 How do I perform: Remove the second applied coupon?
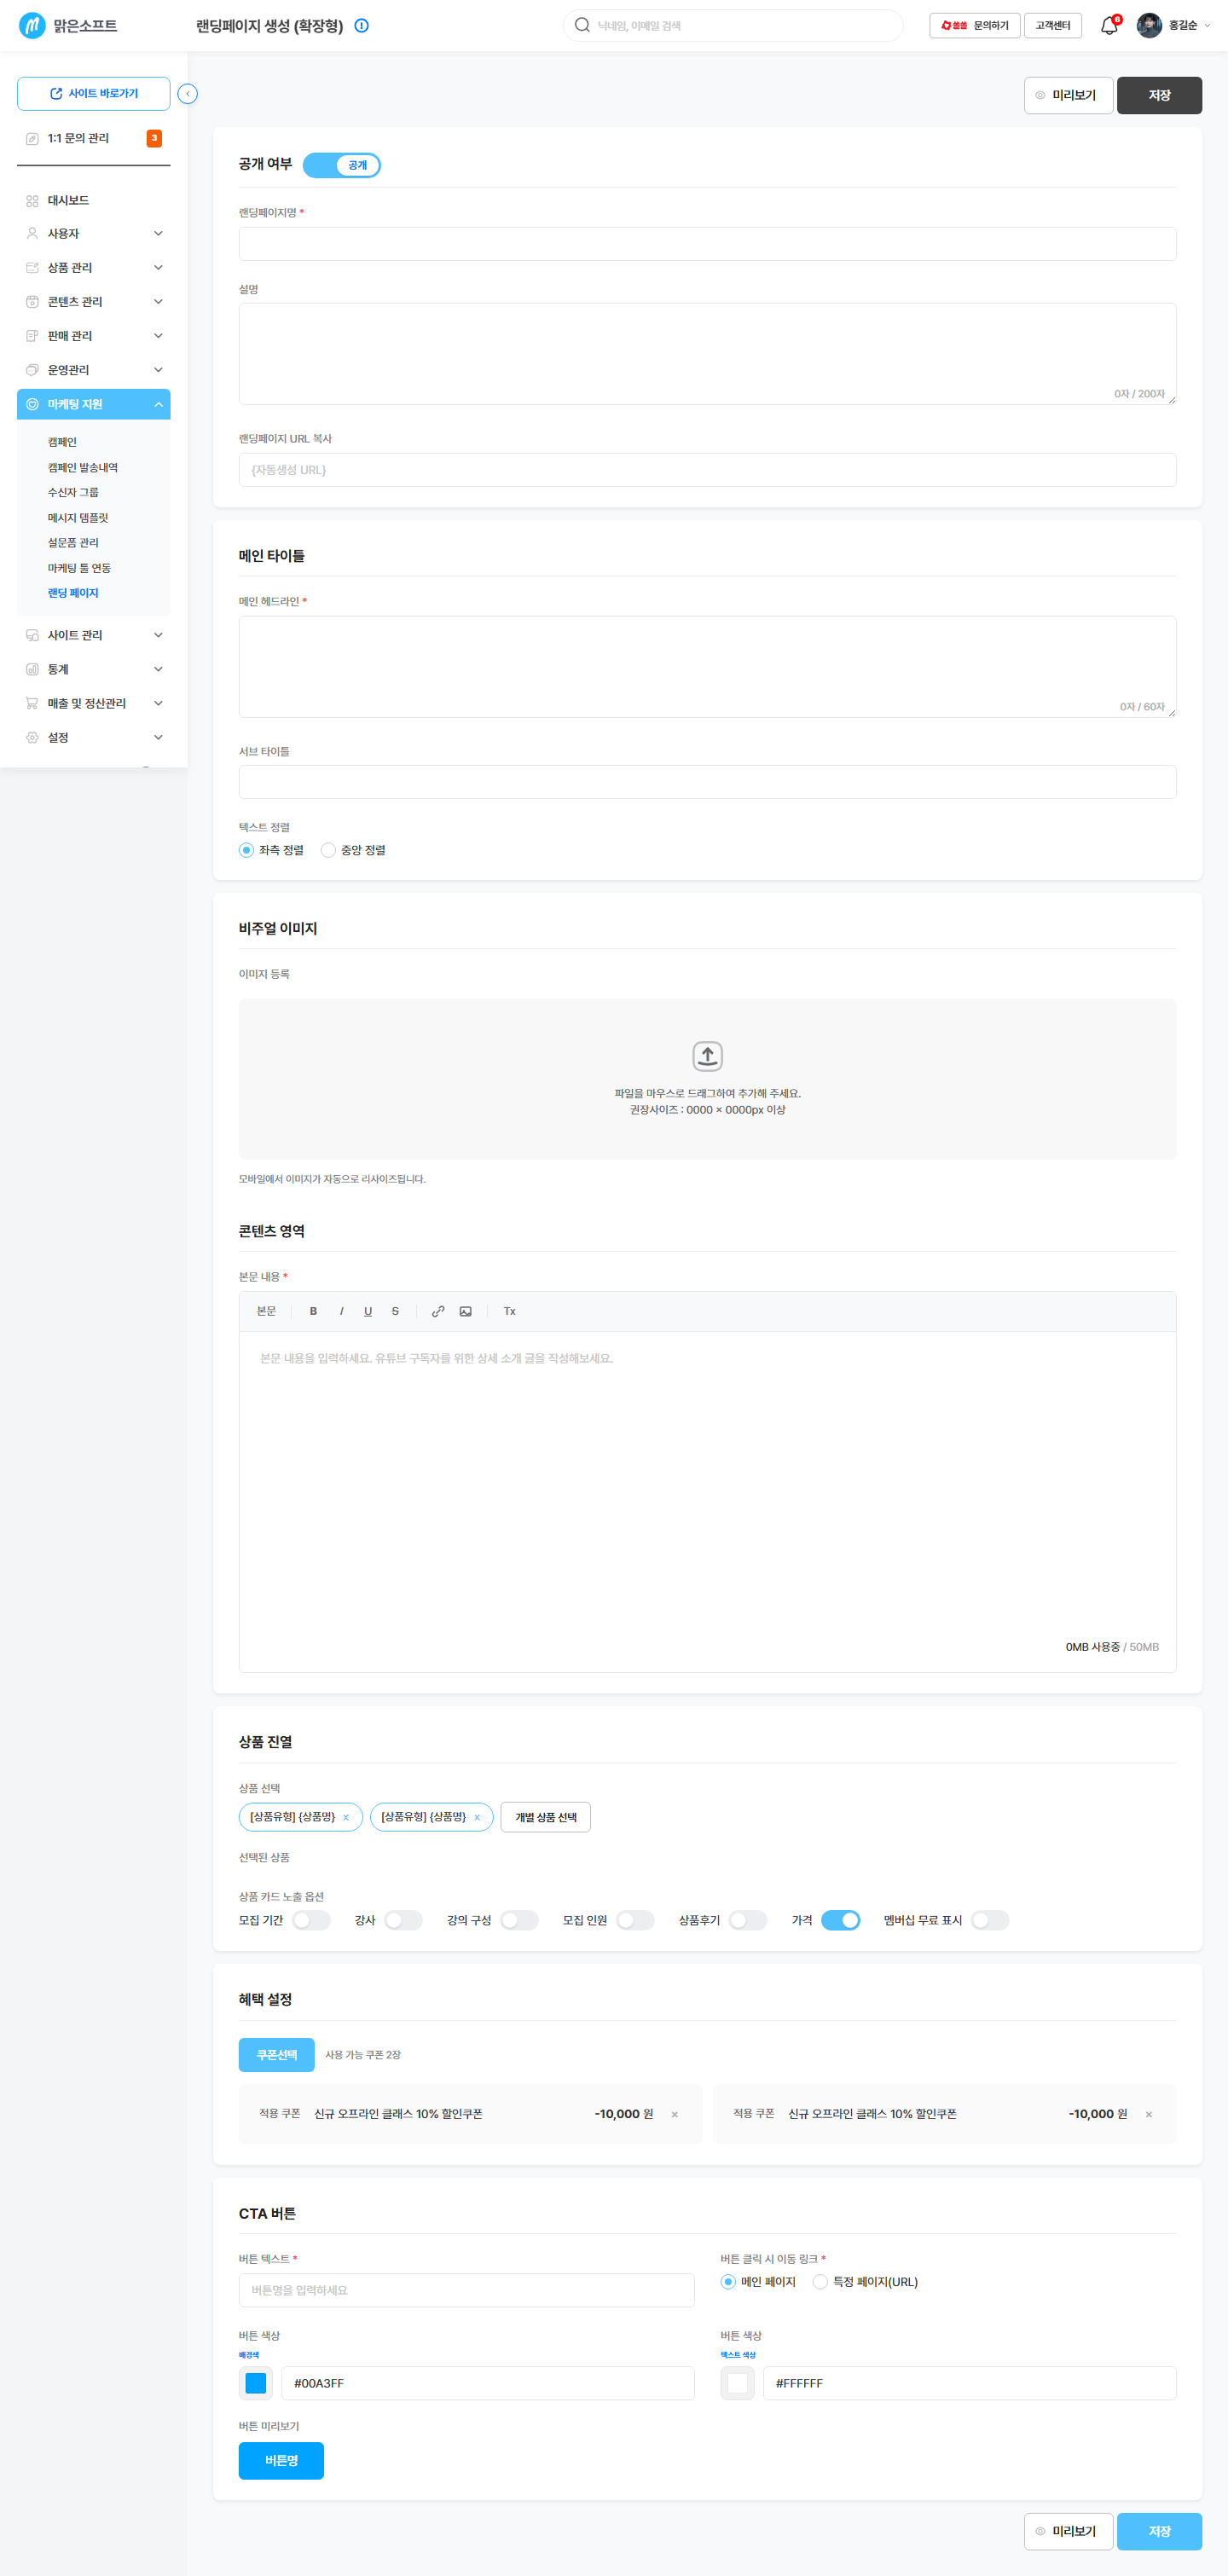1149,2114
